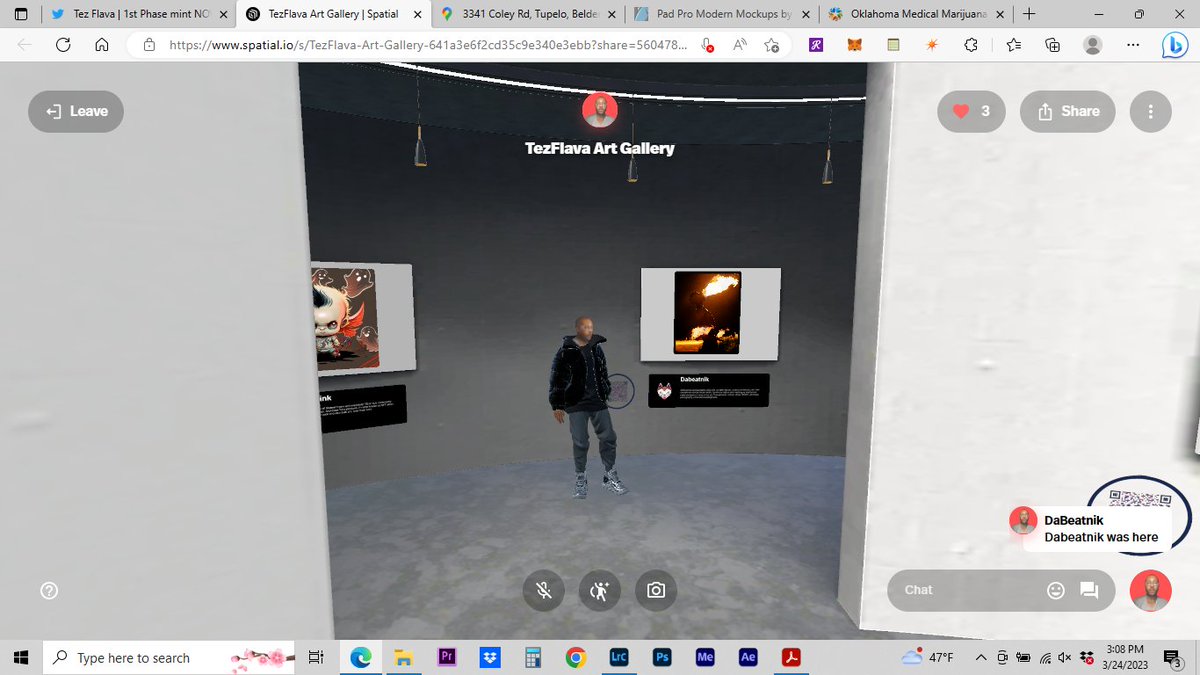
Task: Click the weather 47°F widget
Action: click(x=927, y=657)
